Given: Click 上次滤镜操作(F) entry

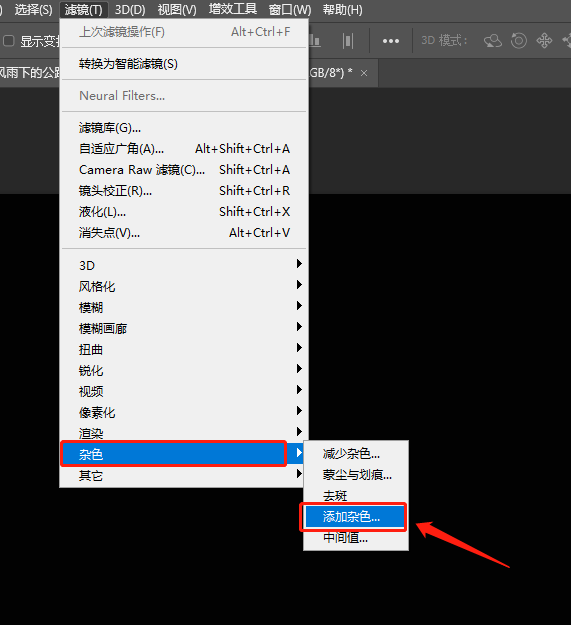Looking at the screenshot, I should pyautogui.click(x=184, y=32).
